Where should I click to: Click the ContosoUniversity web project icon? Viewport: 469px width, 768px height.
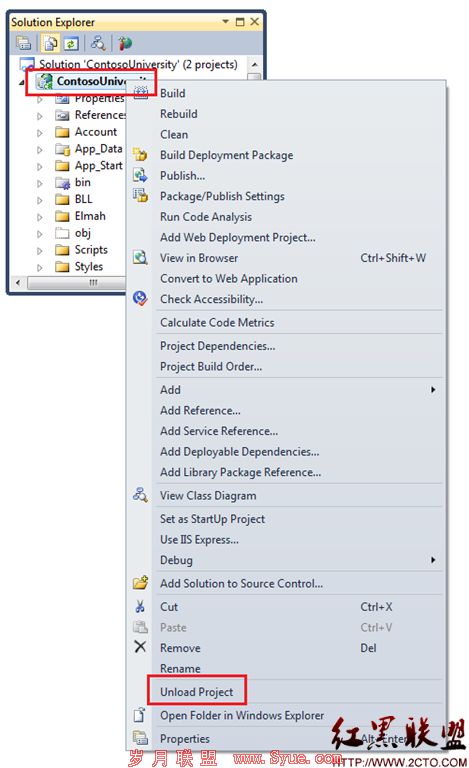pos(45,81)
